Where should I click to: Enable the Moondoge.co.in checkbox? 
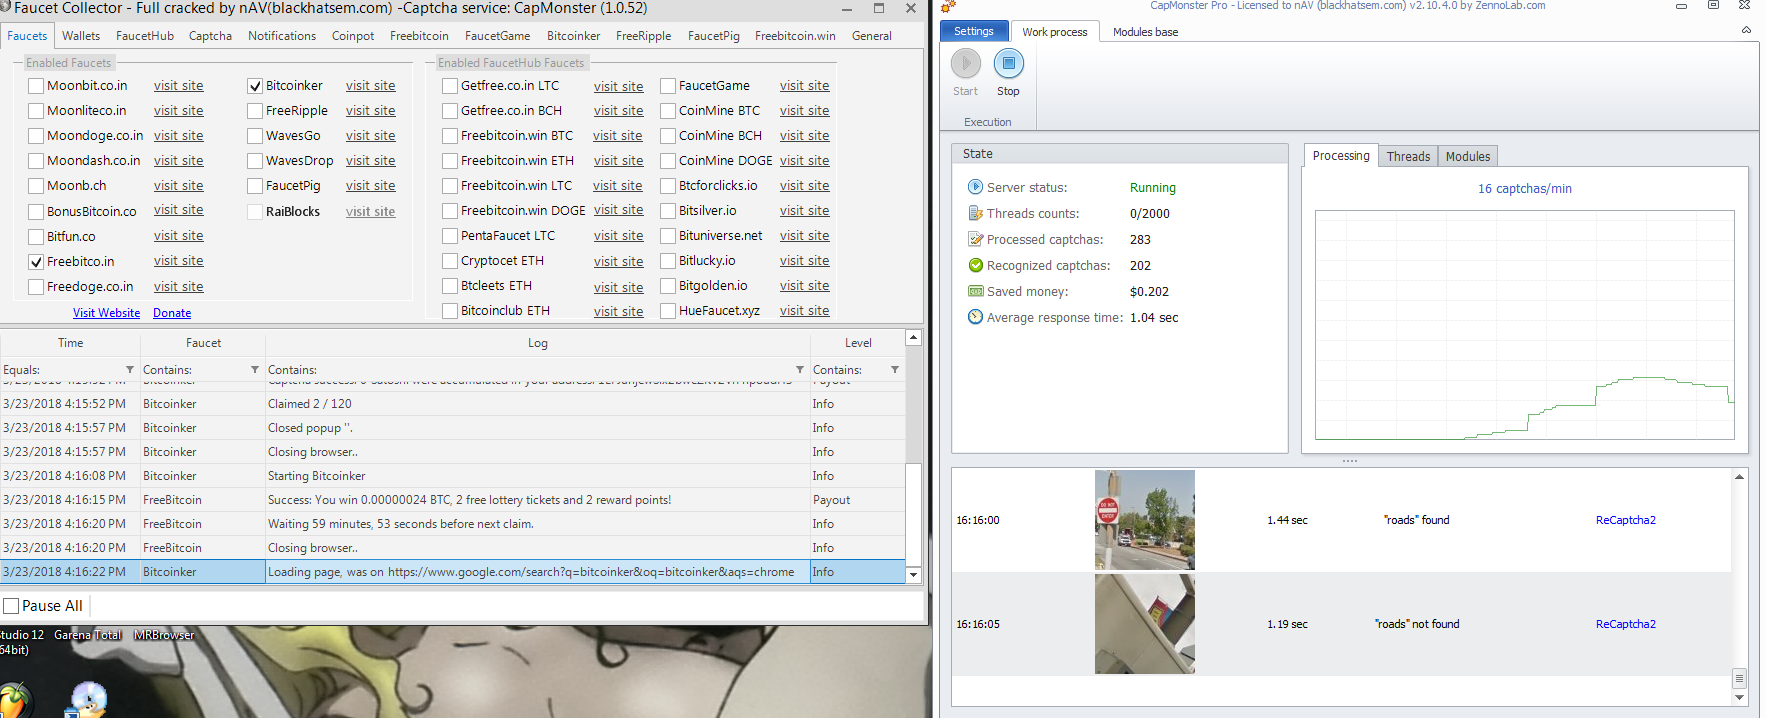(36, 136)
